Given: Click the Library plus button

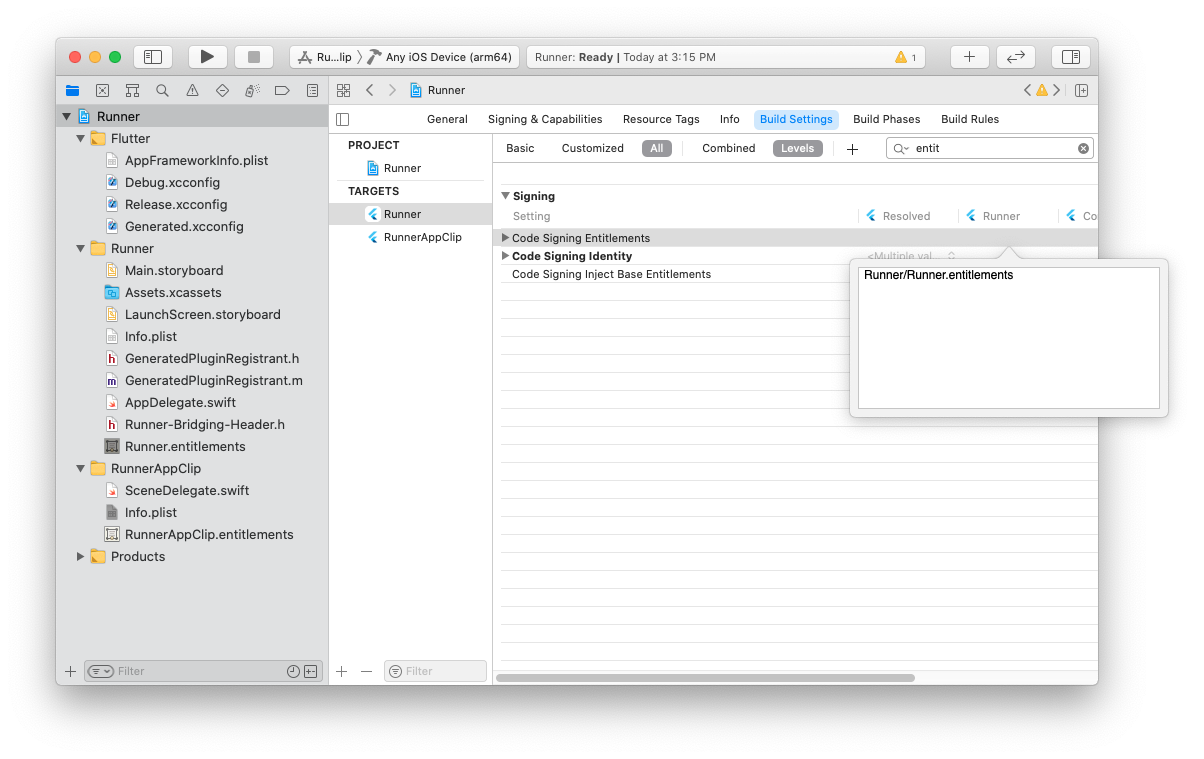Looking at the screenshot, I should click(x=969, y=57).
